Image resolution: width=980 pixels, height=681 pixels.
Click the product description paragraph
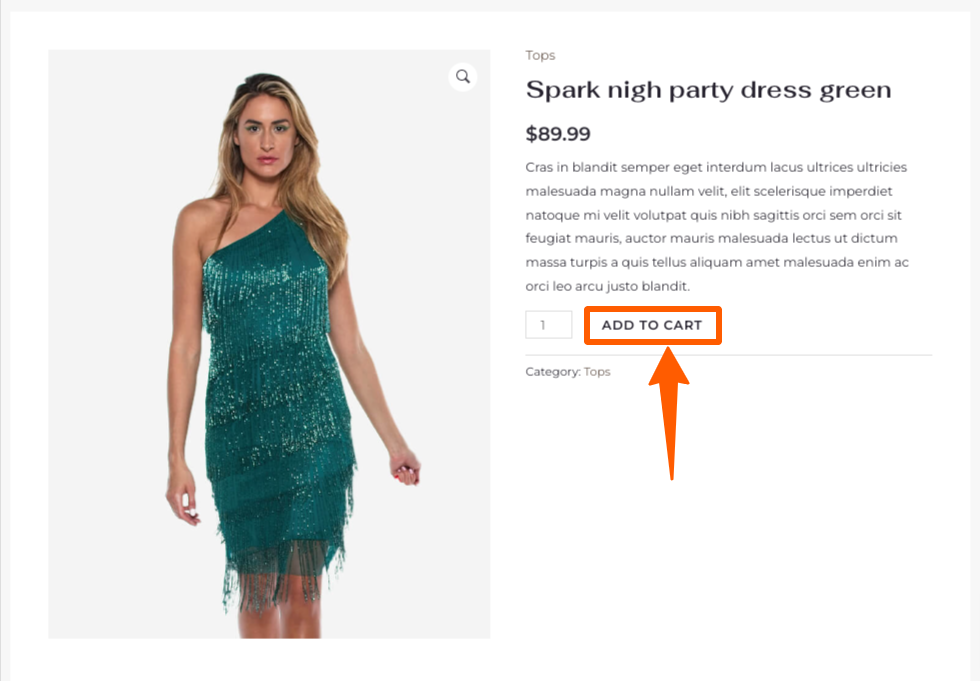[x=717, y=227]
